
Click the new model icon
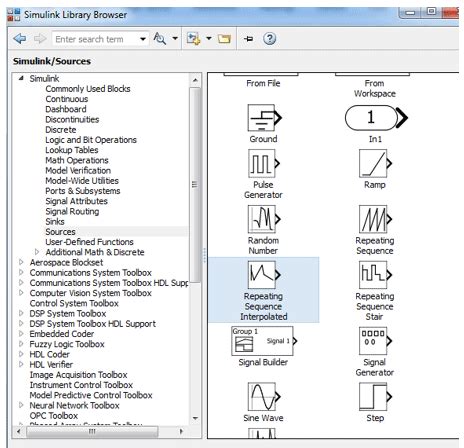click(x=193, y=39)
